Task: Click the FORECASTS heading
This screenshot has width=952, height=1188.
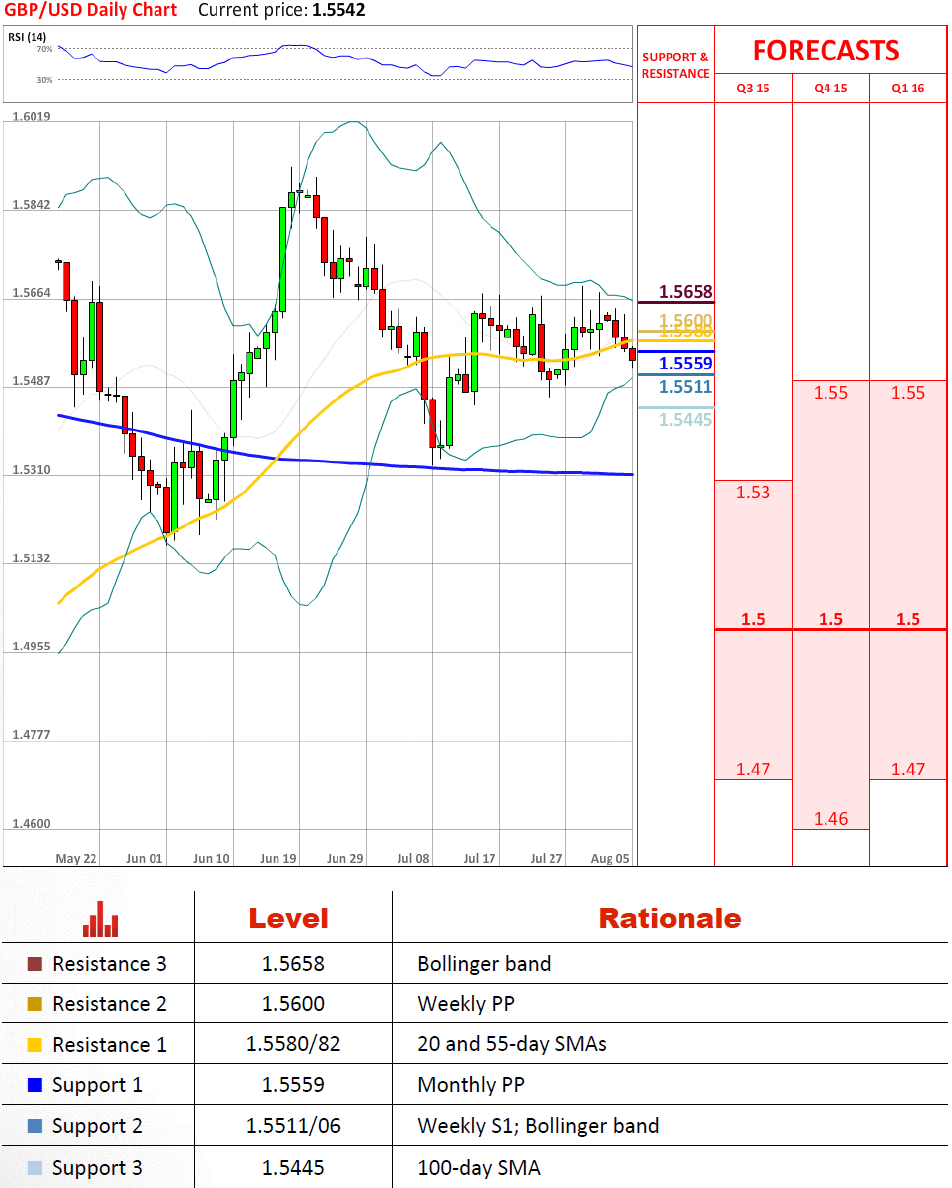Action: (x=826, y=50)
